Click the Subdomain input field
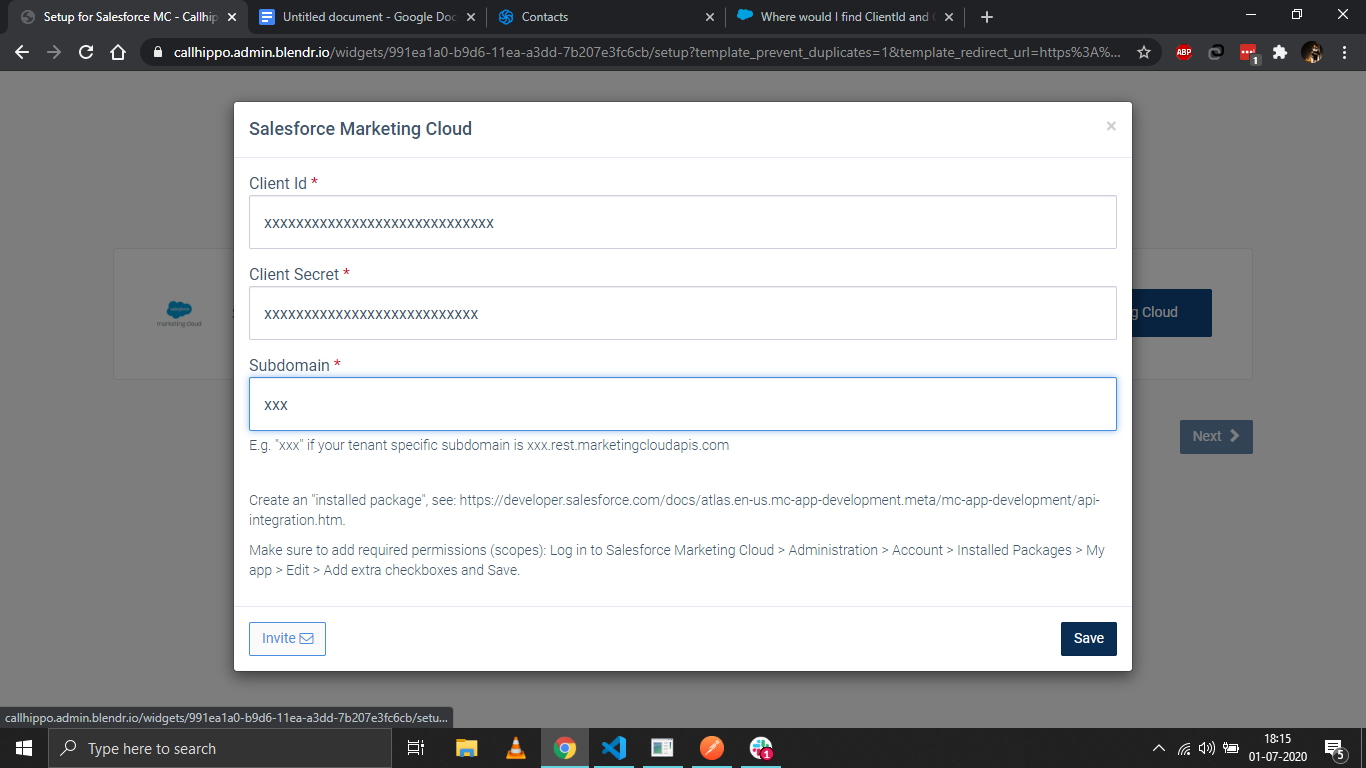 (683, 404)
